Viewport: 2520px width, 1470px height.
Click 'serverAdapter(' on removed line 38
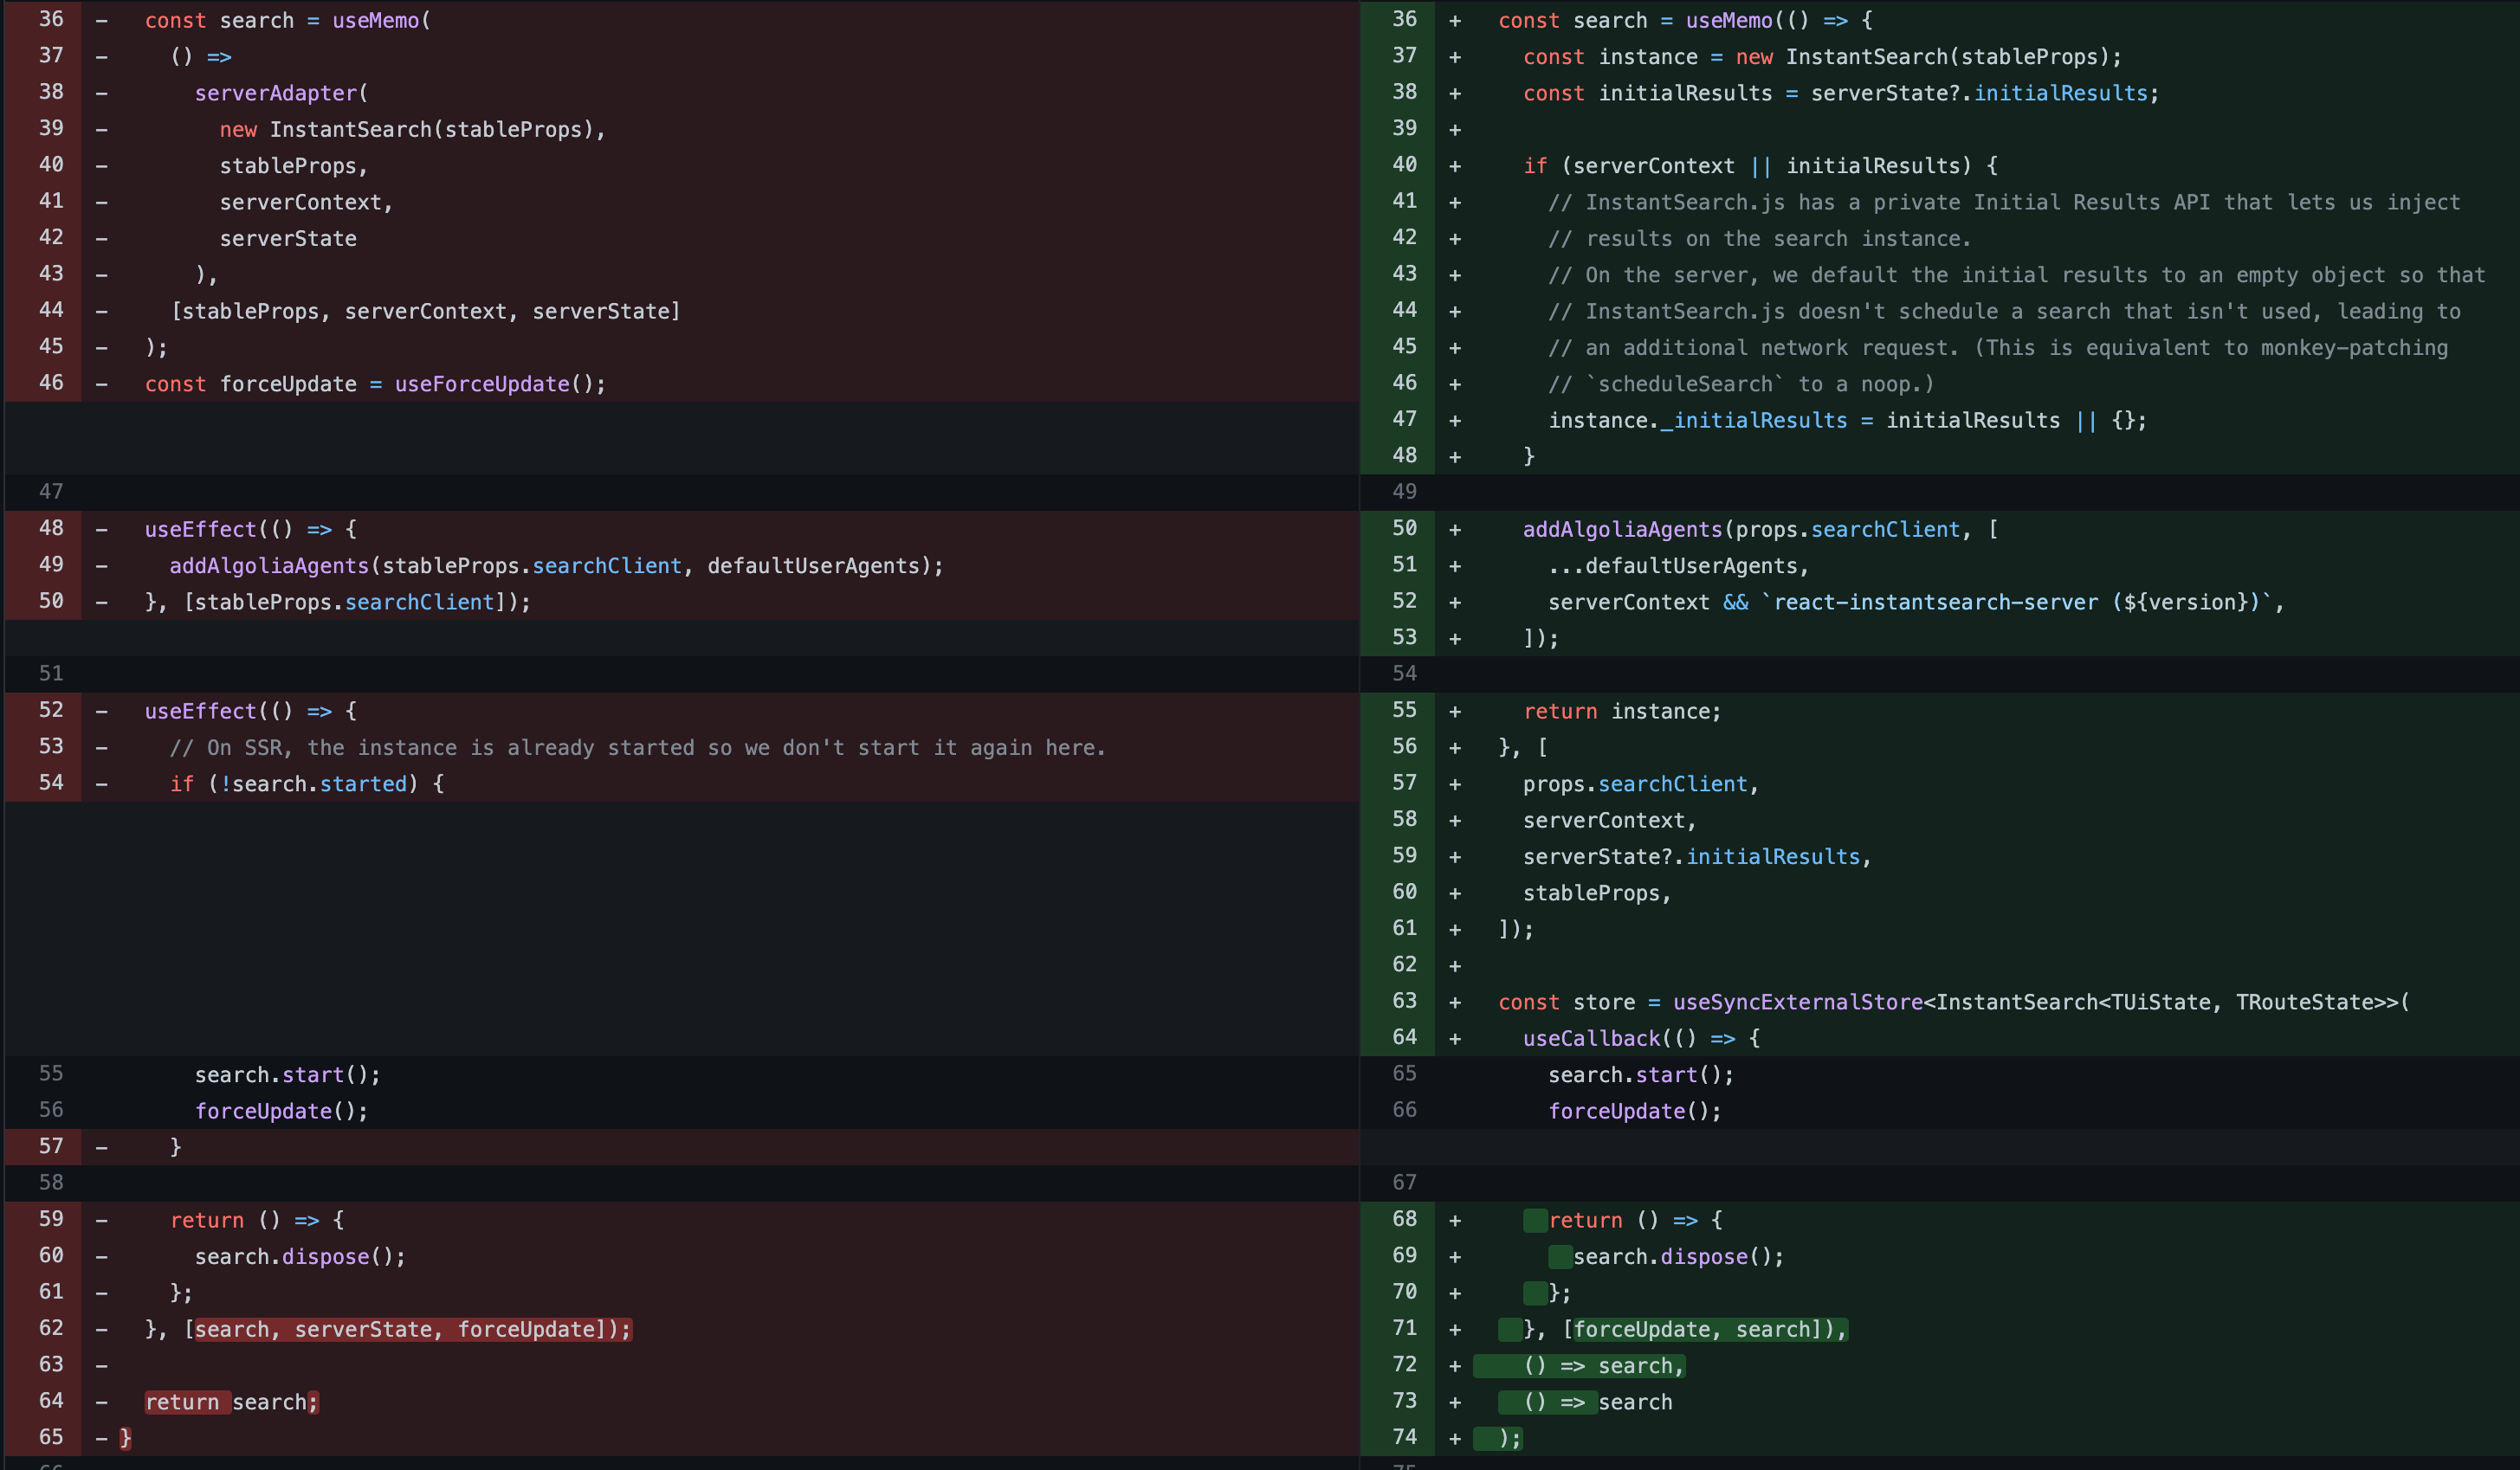[x=281, y=93]
